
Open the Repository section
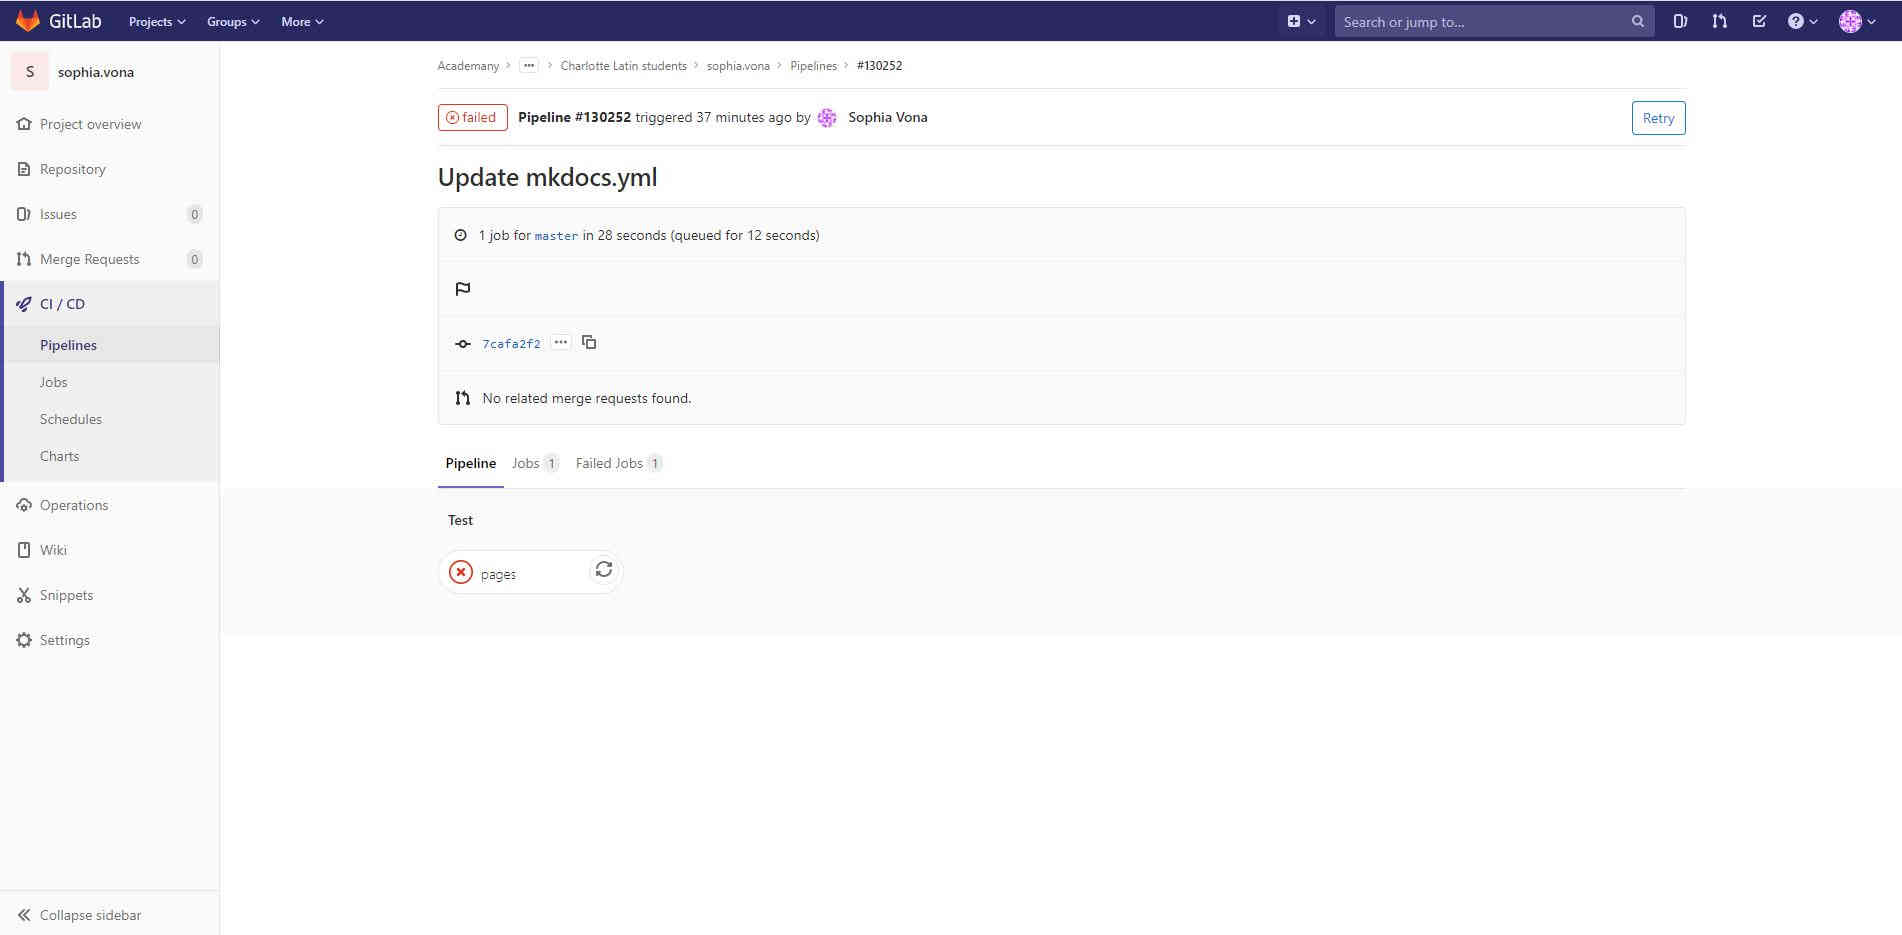[109, 169]
